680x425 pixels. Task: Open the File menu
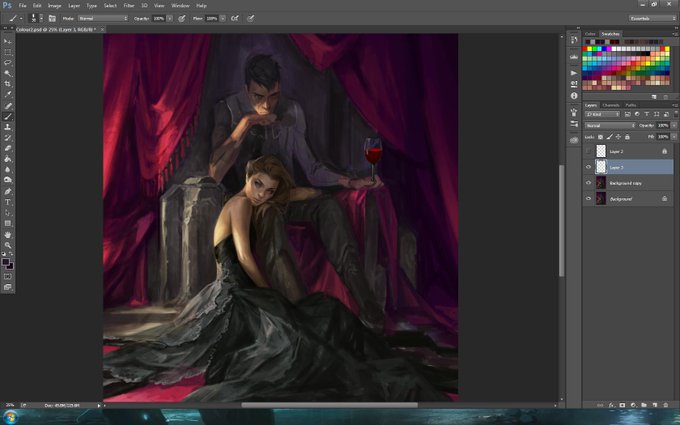click(23, 6)
